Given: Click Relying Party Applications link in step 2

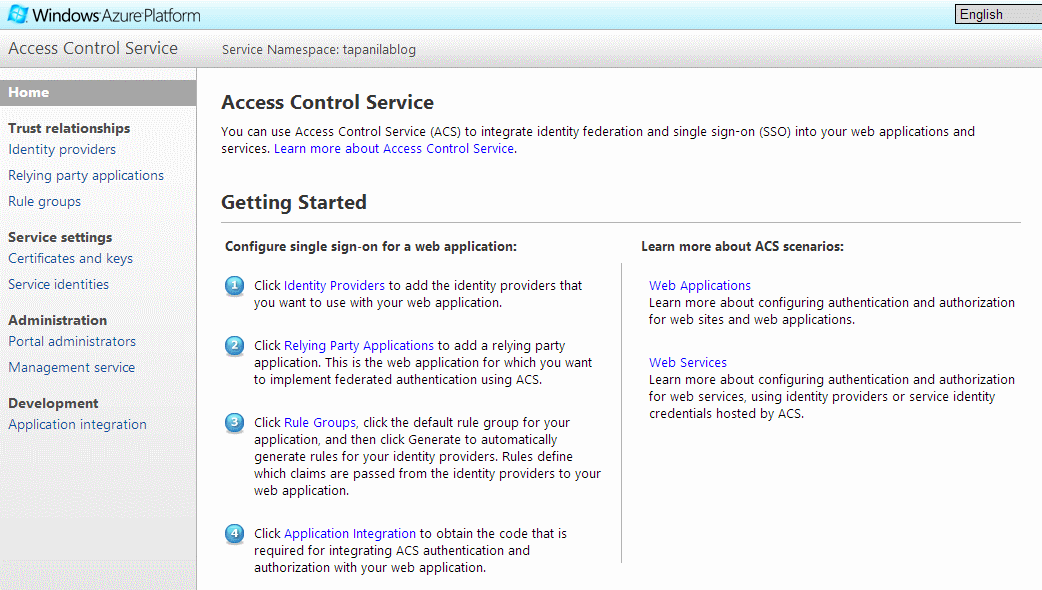Looking at the screenshot, I should 359,345.
